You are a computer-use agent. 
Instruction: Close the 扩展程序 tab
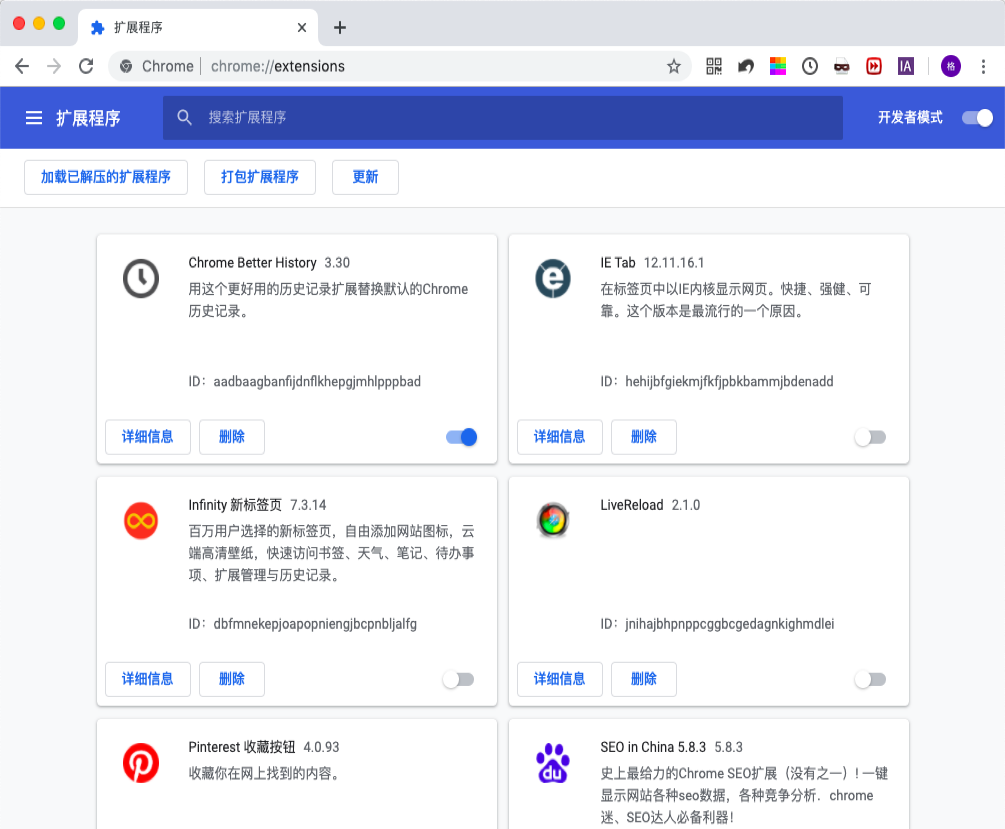302,28
